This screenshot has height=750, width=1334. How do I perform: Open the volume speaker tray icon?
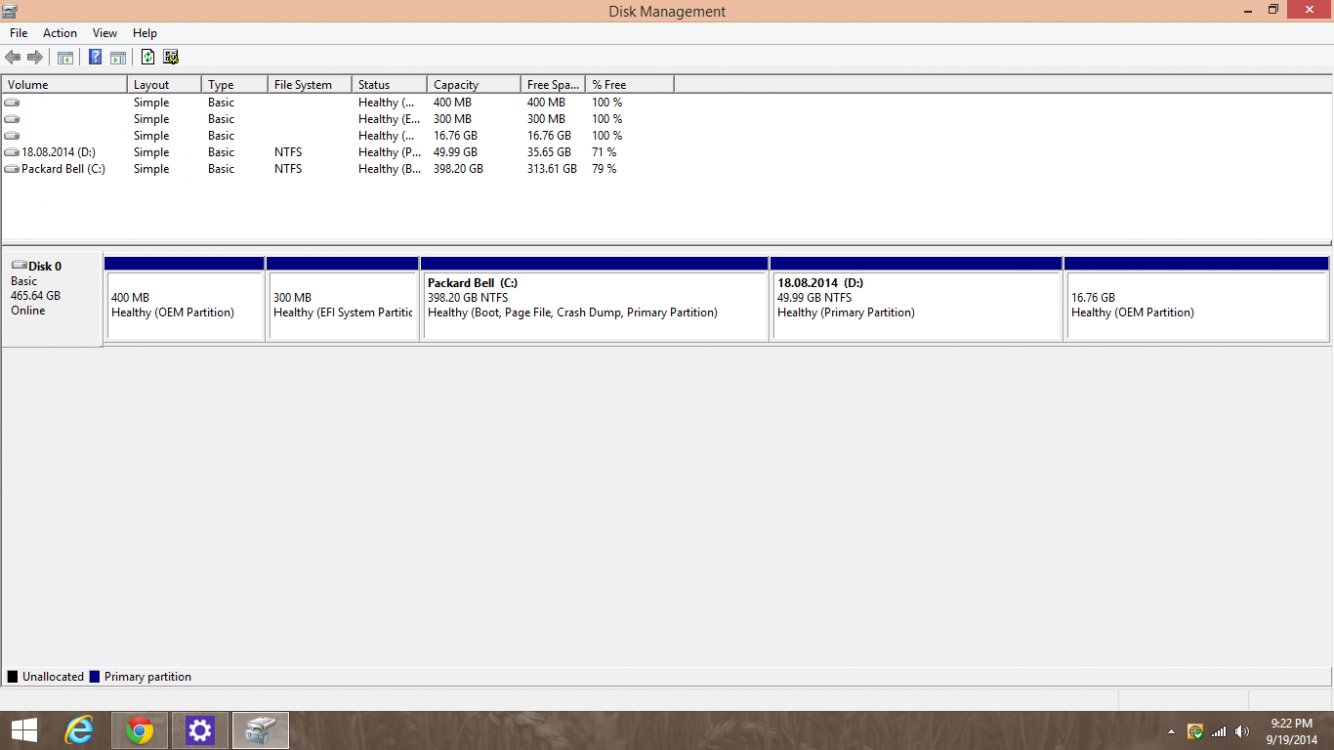tap(1242, 732)
